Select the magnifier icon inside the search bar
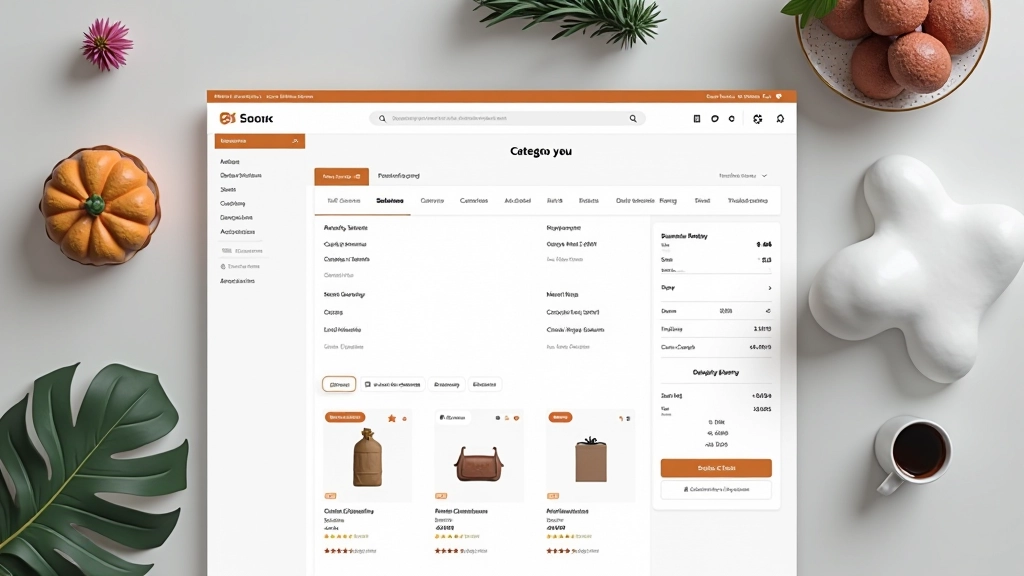1024x576 pixels. coord(382,118)
